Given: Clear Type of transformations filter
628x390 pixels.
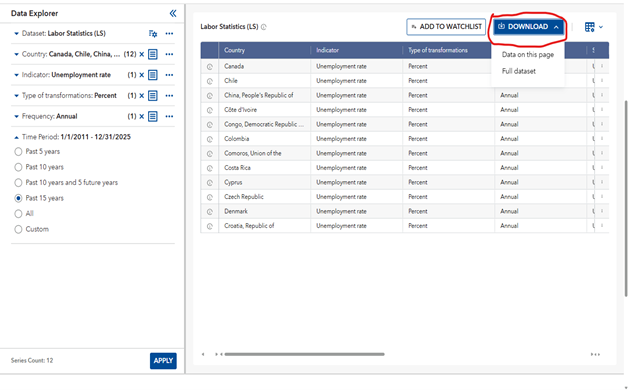Looking at the screenshot, I should (141, 96).
